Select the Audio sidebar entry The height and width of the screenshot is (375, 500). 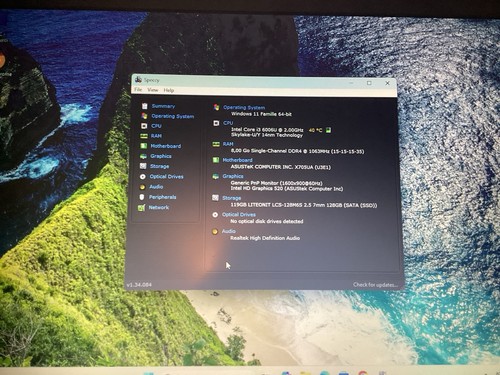[x=156, y=187]
